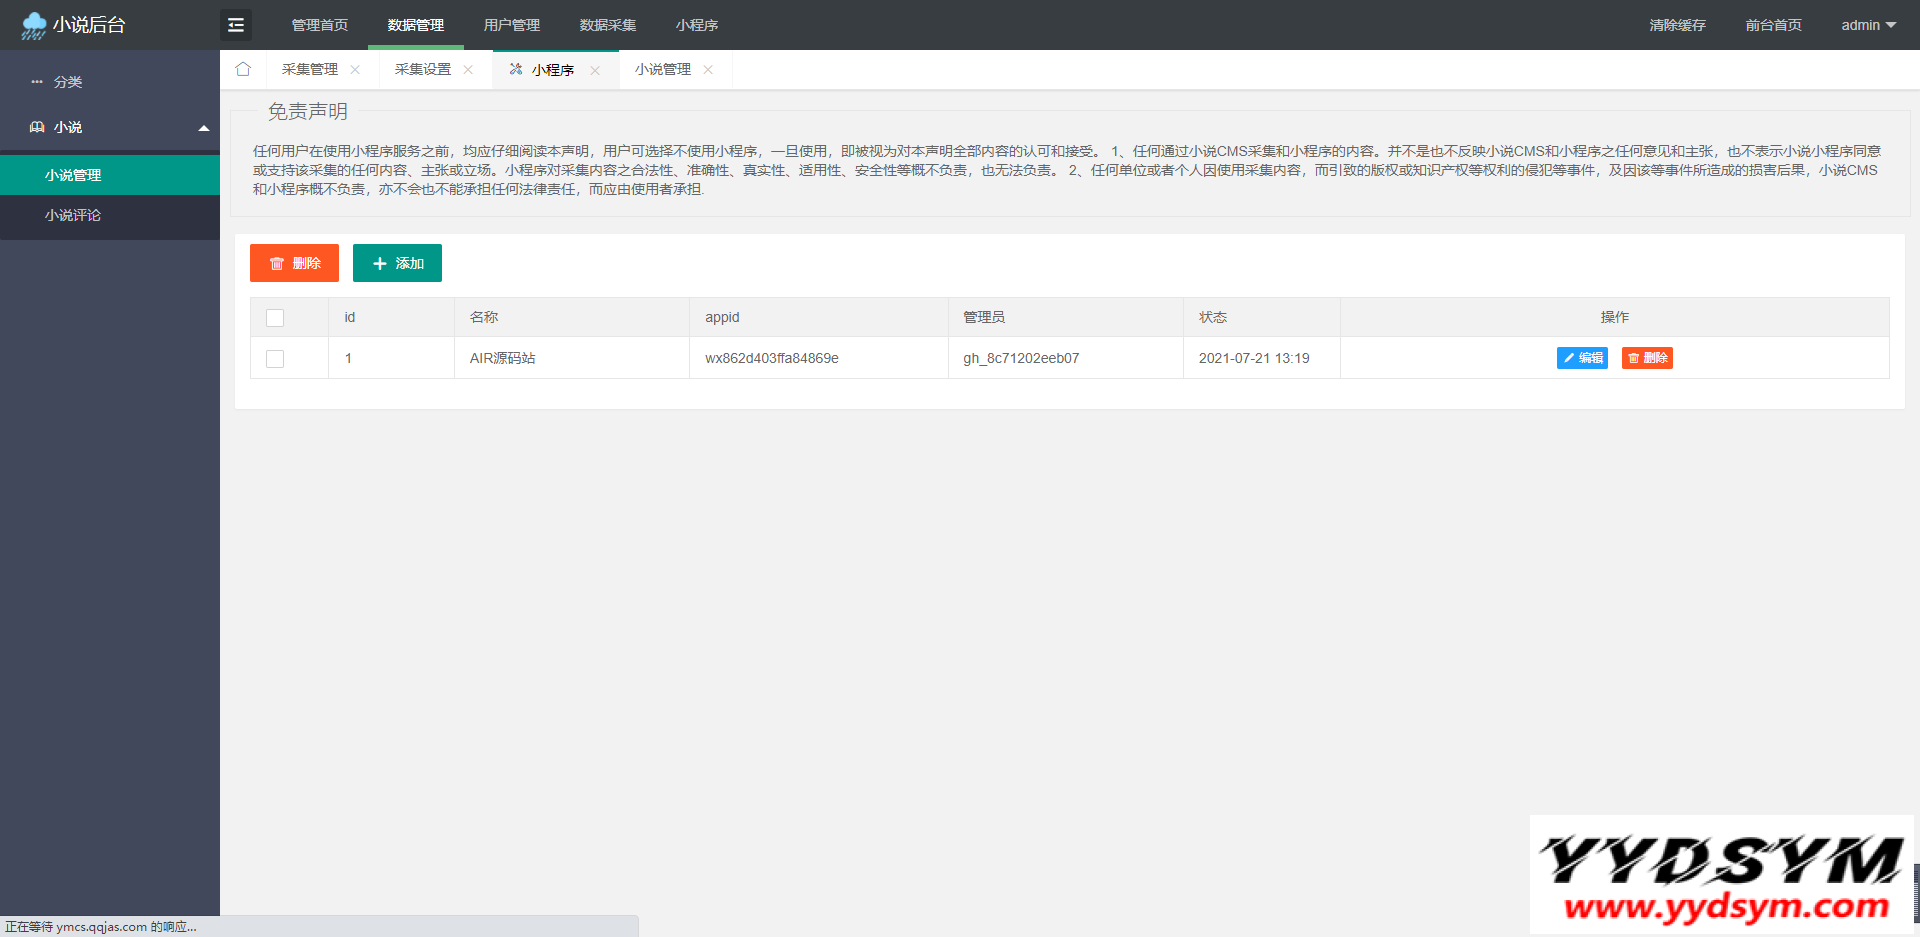This screenshot has width=1920, height=937.
Task: Click the cloud logo icon
Action: 34,25
